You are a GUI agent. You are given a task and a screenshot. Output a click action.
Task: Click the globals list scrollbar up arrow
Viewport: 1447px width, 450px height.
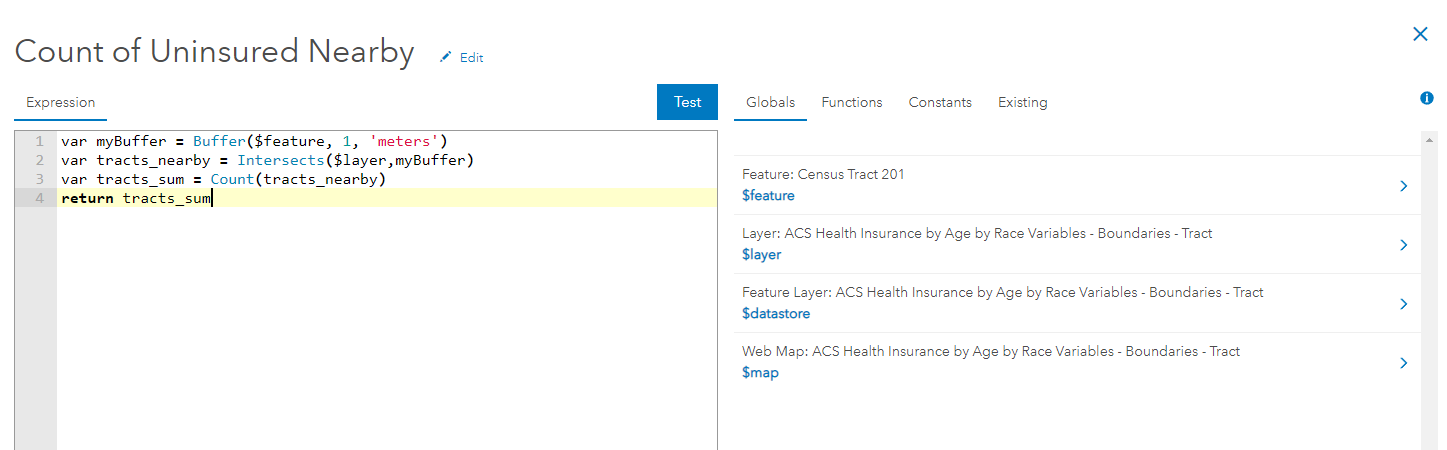tap(1429, 142)
